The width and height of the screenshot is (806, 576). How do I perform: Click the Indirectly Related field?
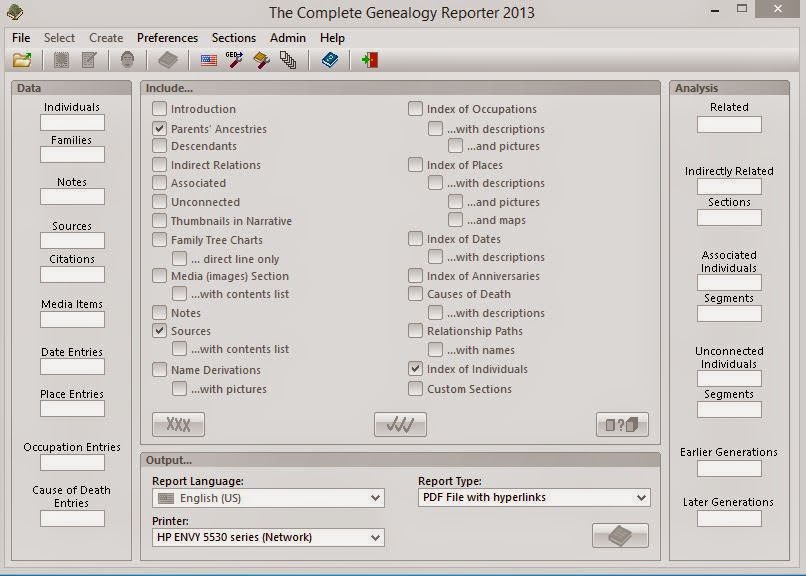729,187
